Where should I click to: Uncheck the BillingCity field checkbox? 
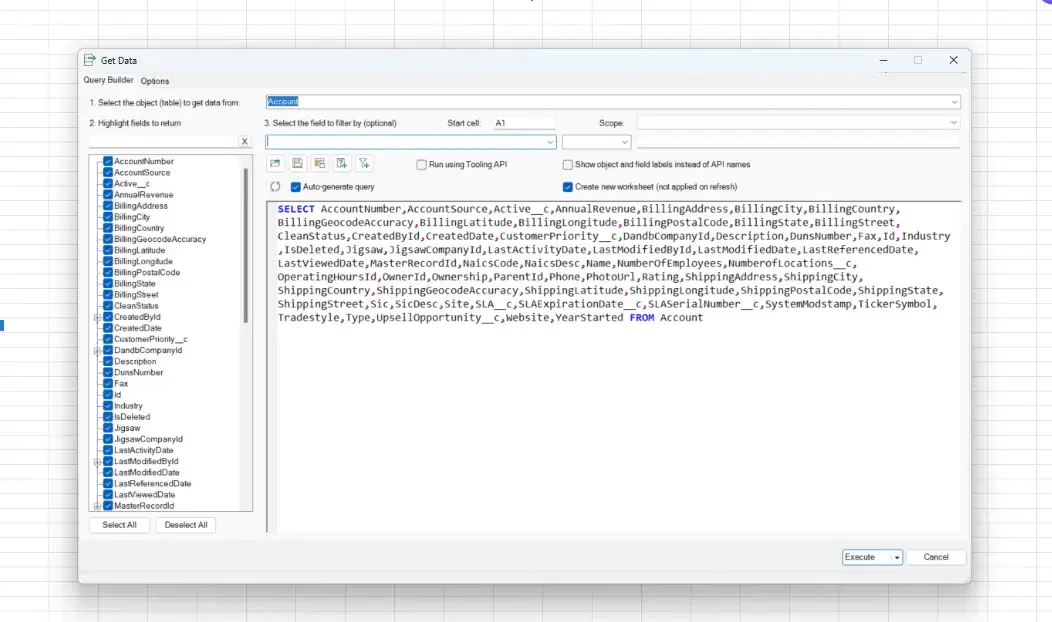(108, 217)
